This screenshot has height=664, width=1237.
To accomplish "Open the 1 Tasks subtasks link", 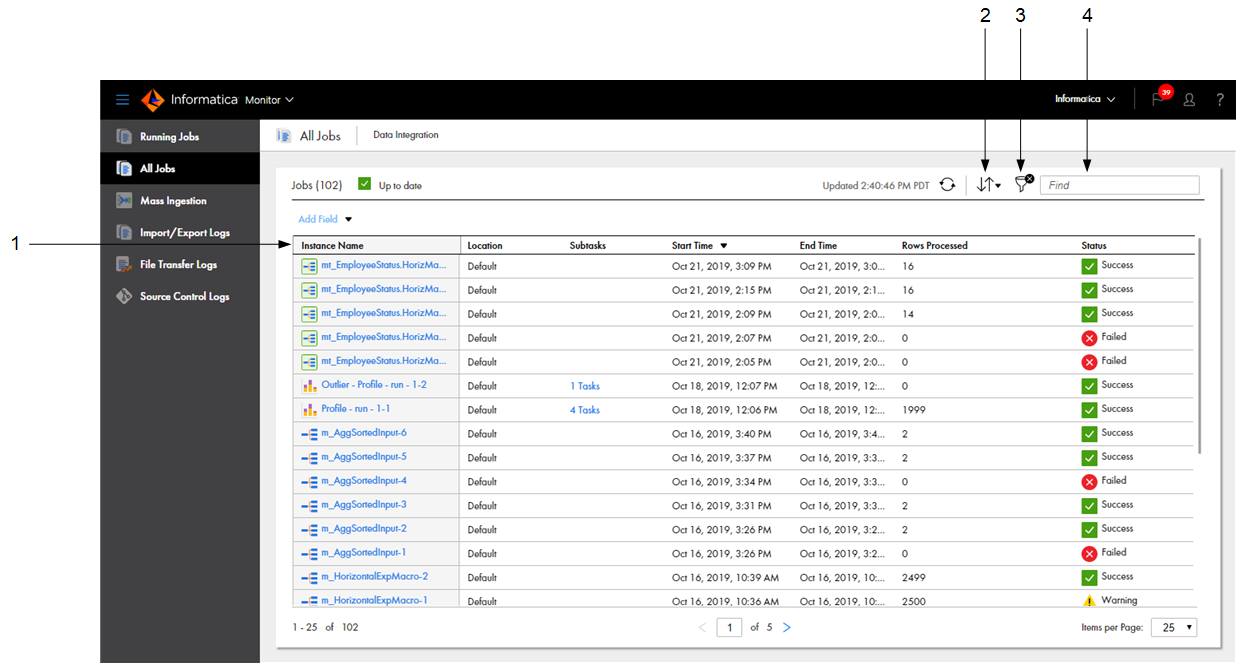I will [x=585, y=386].
